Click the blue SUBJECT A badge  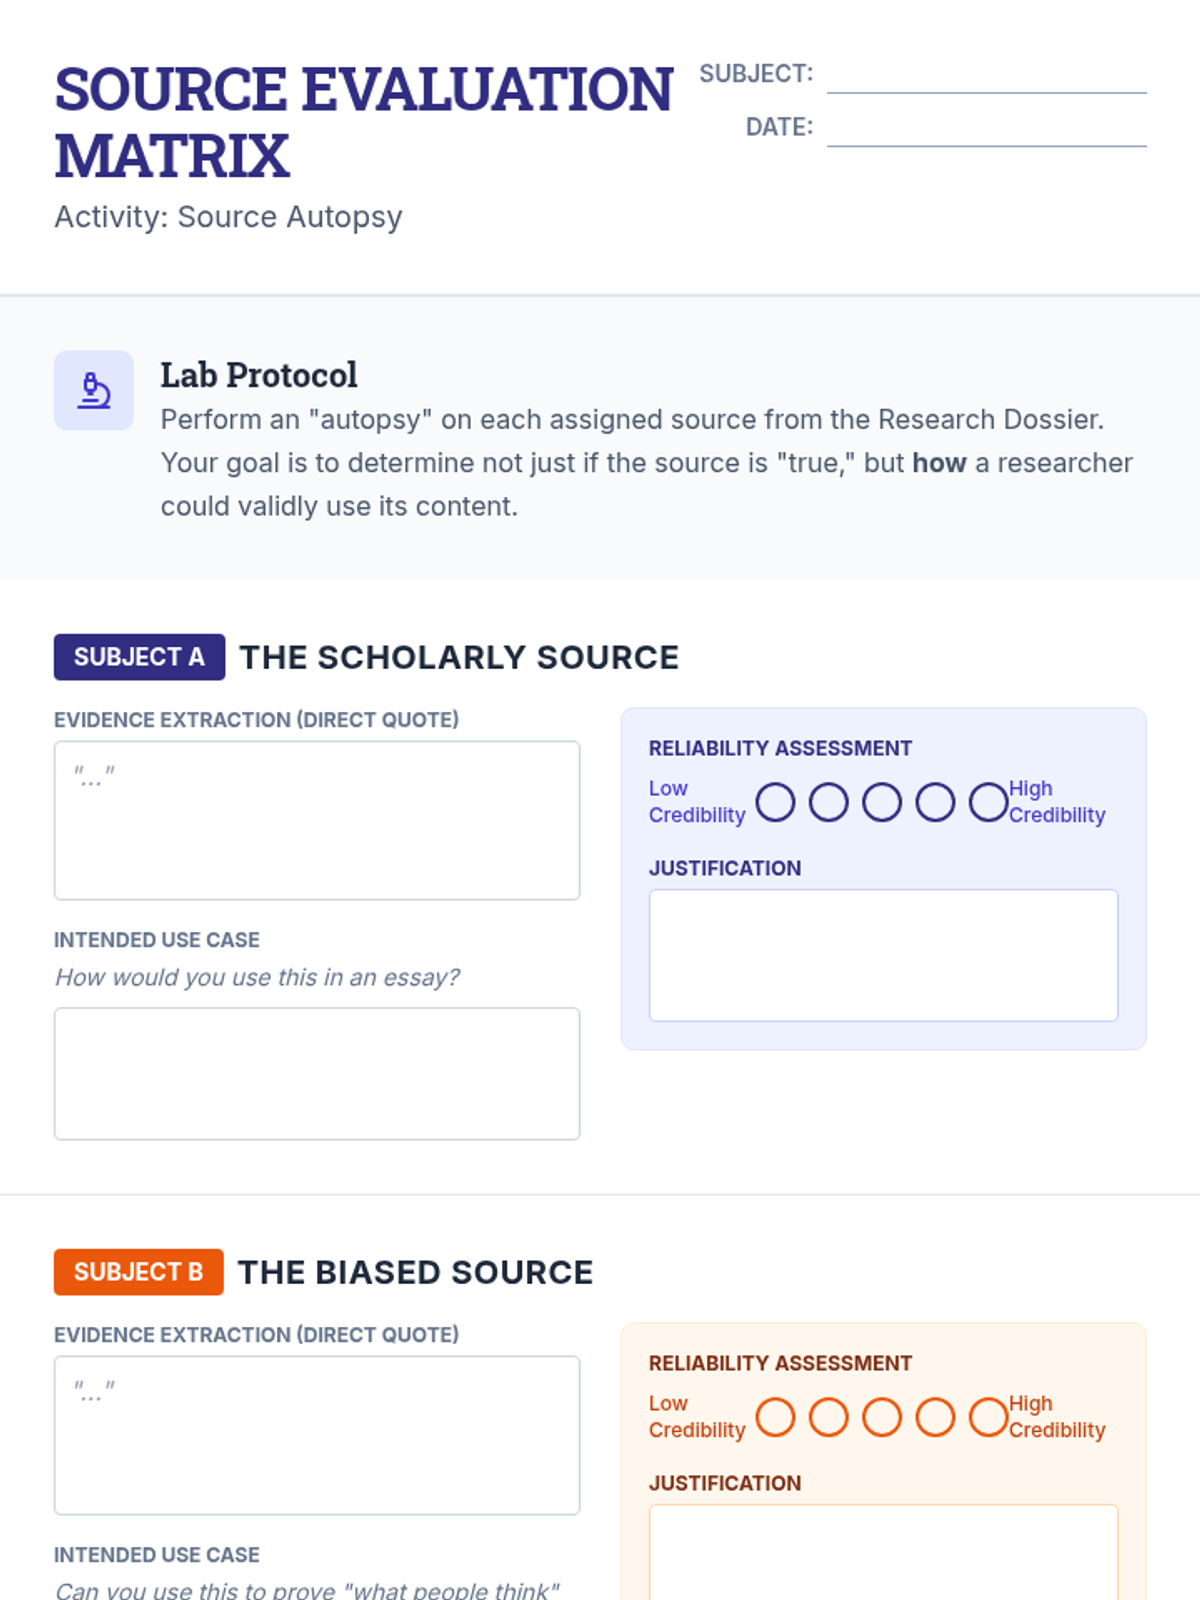pyautogui.click(x=139, y=657)
